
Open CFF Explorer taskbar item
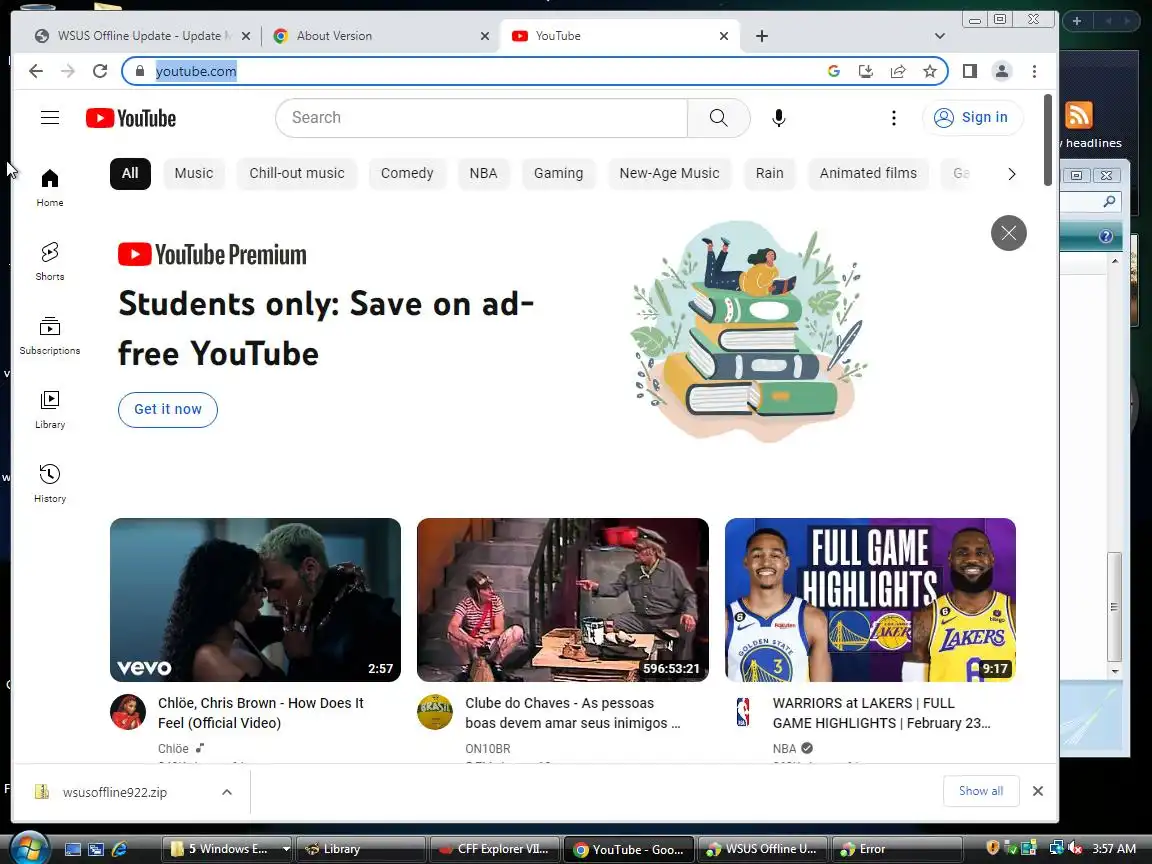coord(495,849)
